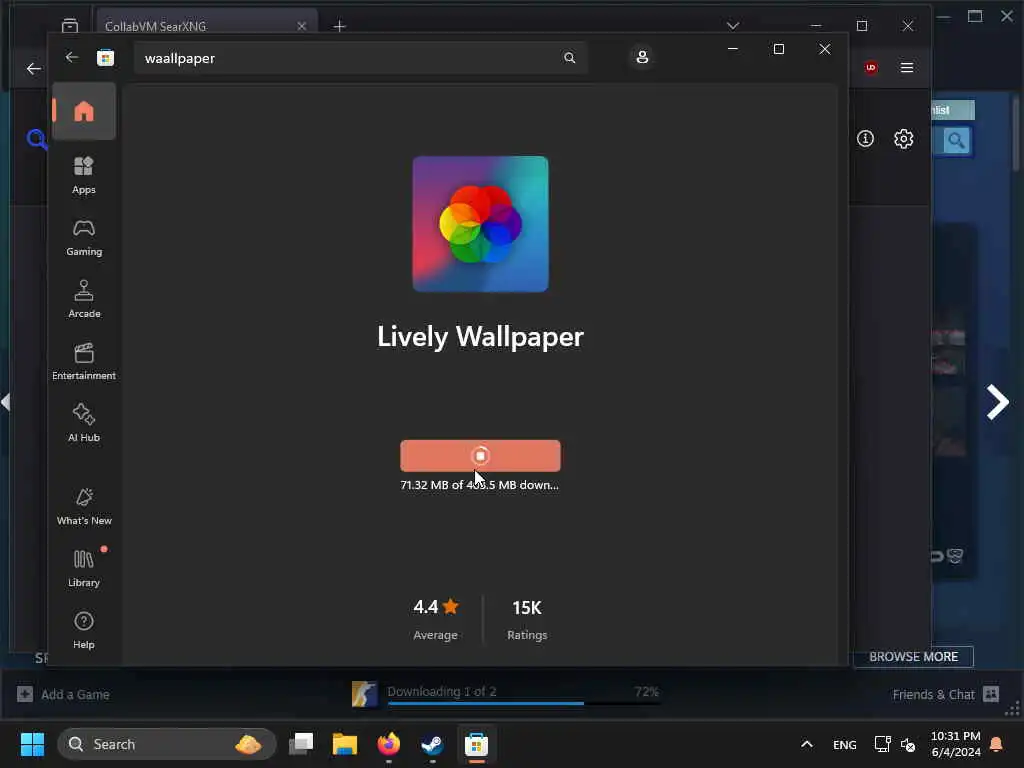This screenshot has height=768, width=1024.
Task: Close the CollabVM SearXNG tab
Action: point(301,26)
